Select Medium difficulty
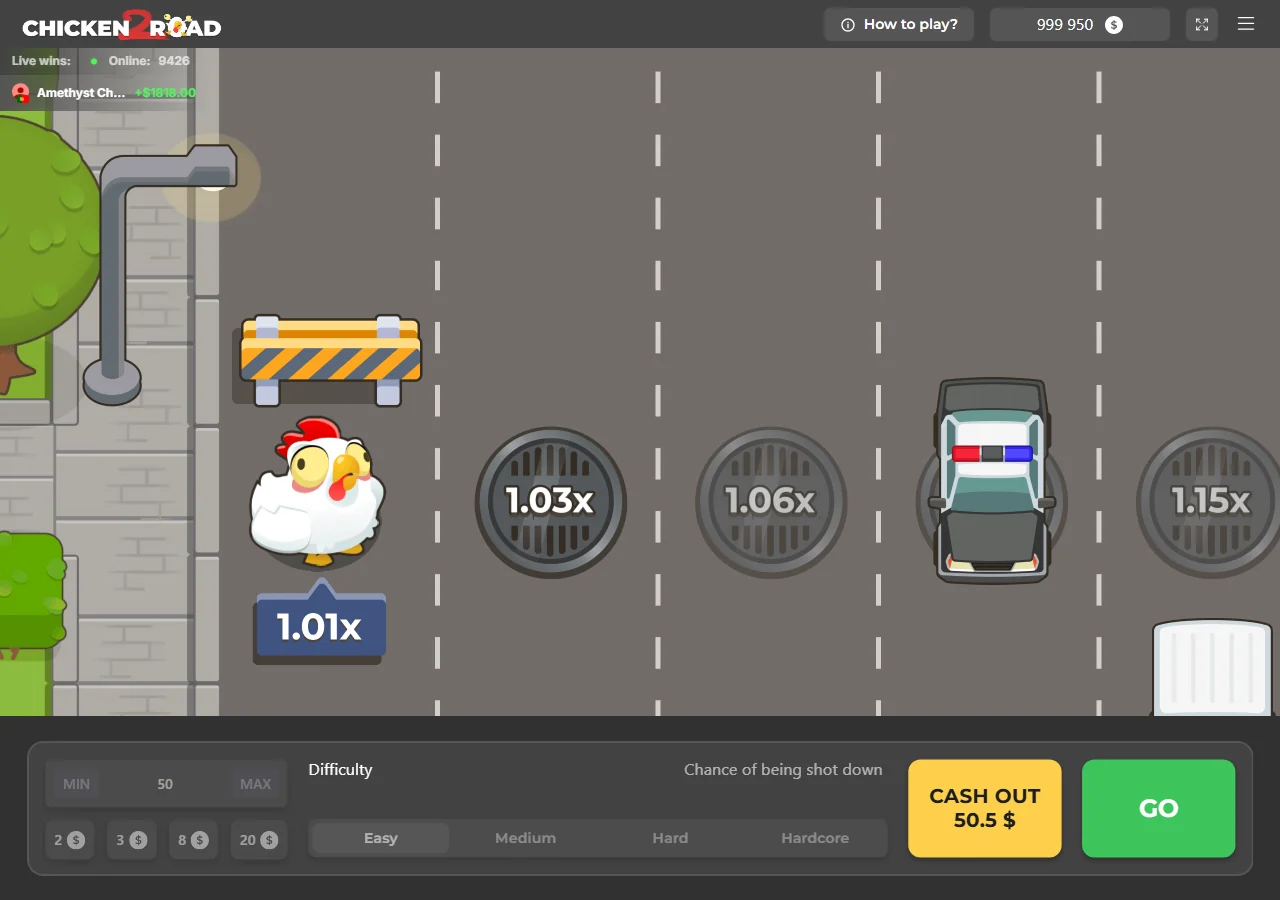This screenshot has width=1280, height=900. (525, 838)
